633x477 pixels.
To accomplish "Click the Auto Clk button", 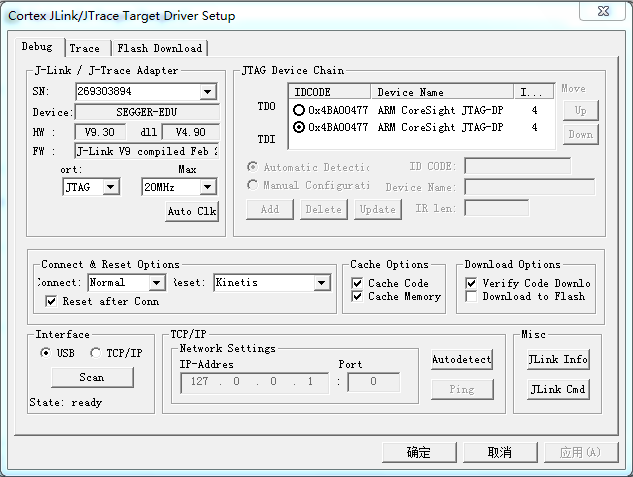I will (192, 211).
